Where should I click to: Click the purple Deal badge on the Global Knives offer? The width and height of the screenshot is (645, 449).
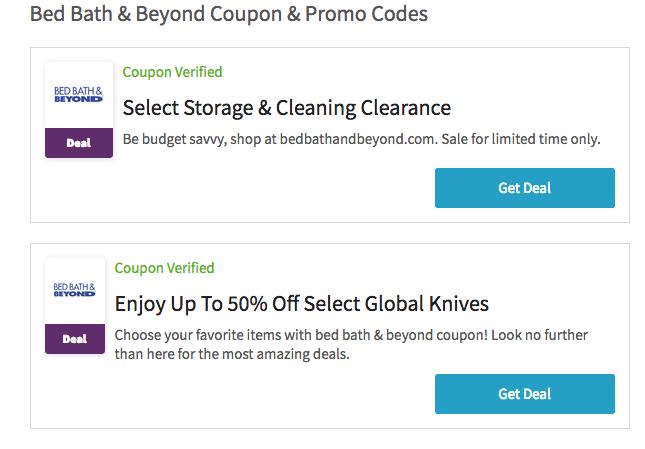74,338
